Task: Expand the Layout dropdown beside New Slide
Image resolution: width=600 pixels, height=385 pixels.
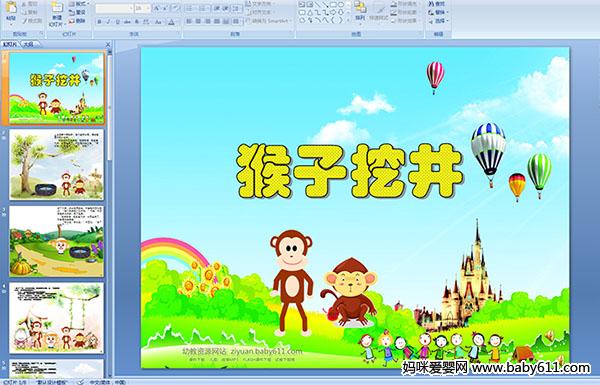Action: (79, 4)
